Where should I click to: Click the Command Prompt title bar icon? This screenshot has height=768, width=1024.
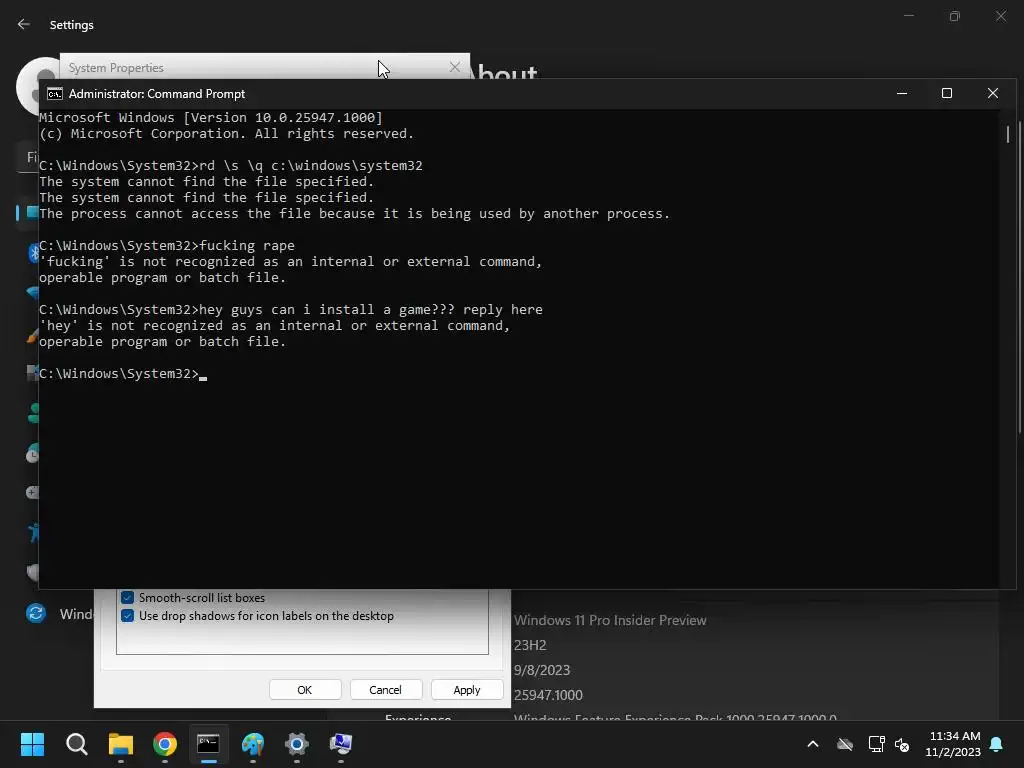coord(55,94)
